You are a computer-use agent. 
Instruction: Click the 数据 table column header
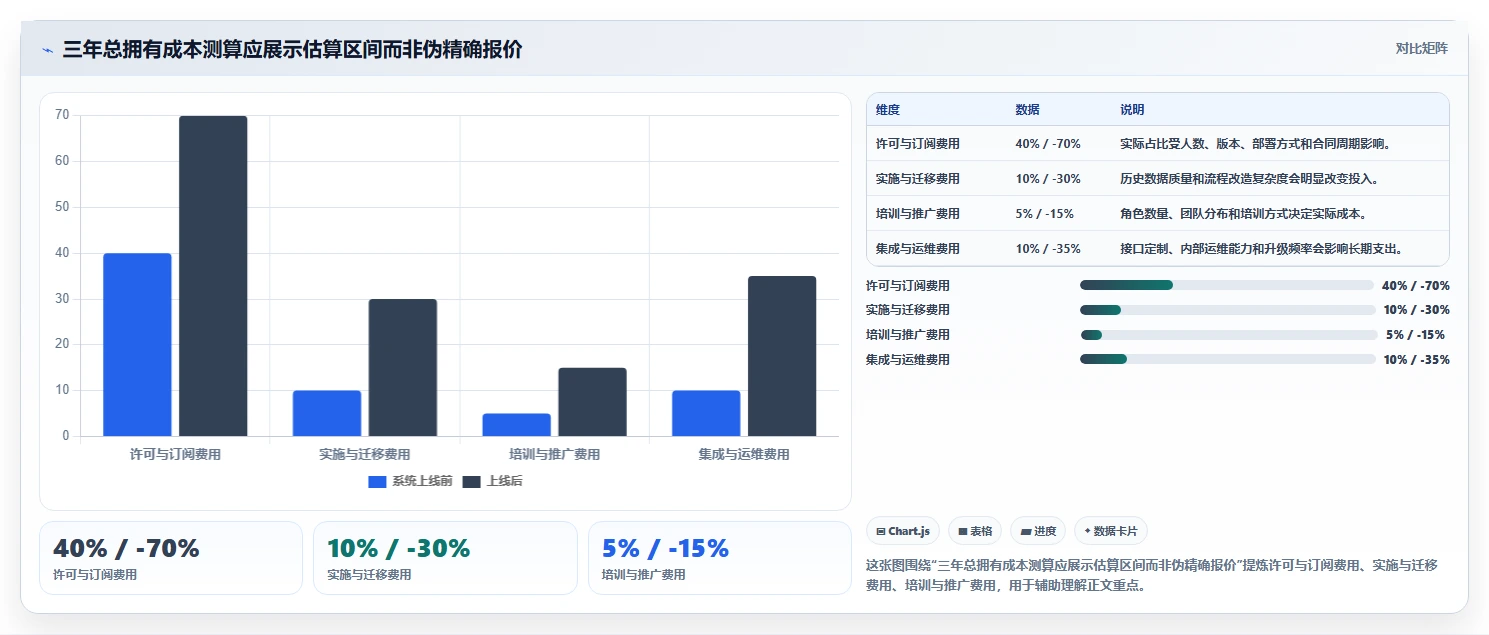[1027, 110]
